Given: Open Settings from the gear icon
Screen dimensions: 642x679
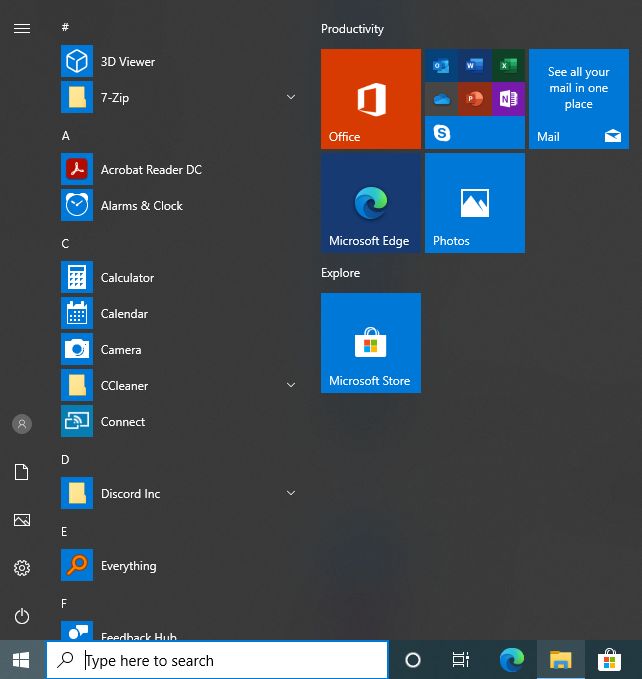Looking at the screenshot, I should [x=22, y=568].
